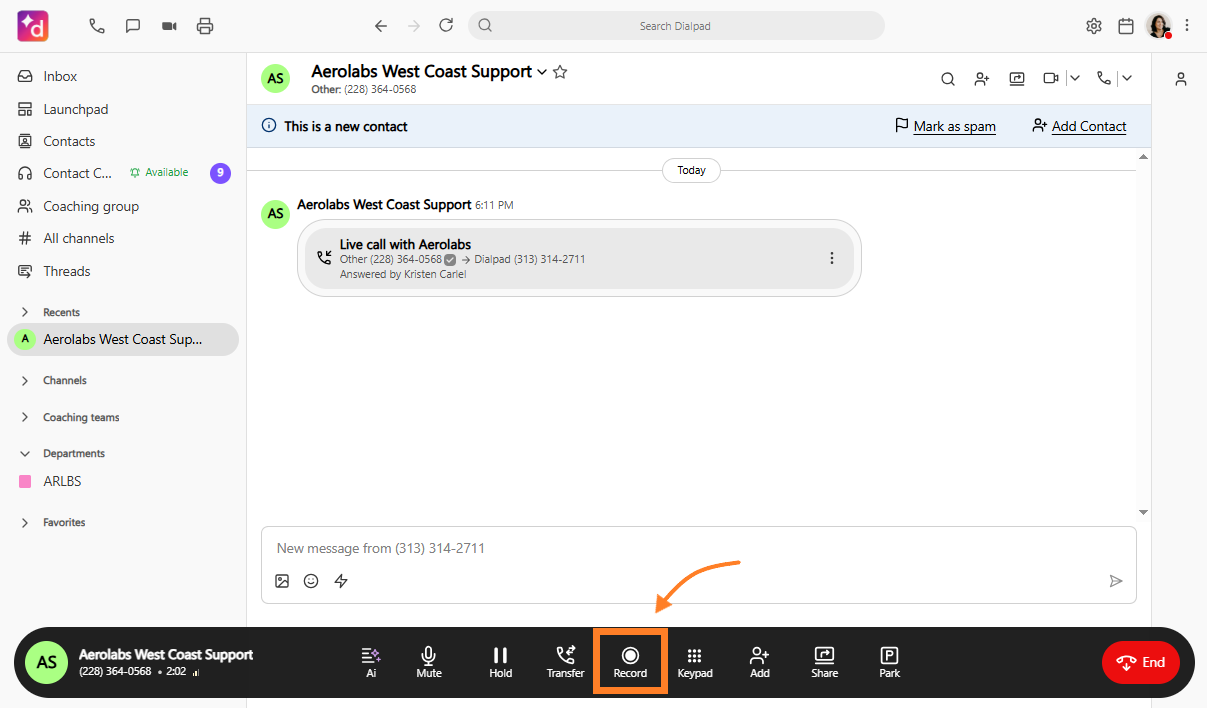Send the message with the arrow icon
Image resolution: width=1207 pixels, height=708 pixels.
click(1116, 581)
